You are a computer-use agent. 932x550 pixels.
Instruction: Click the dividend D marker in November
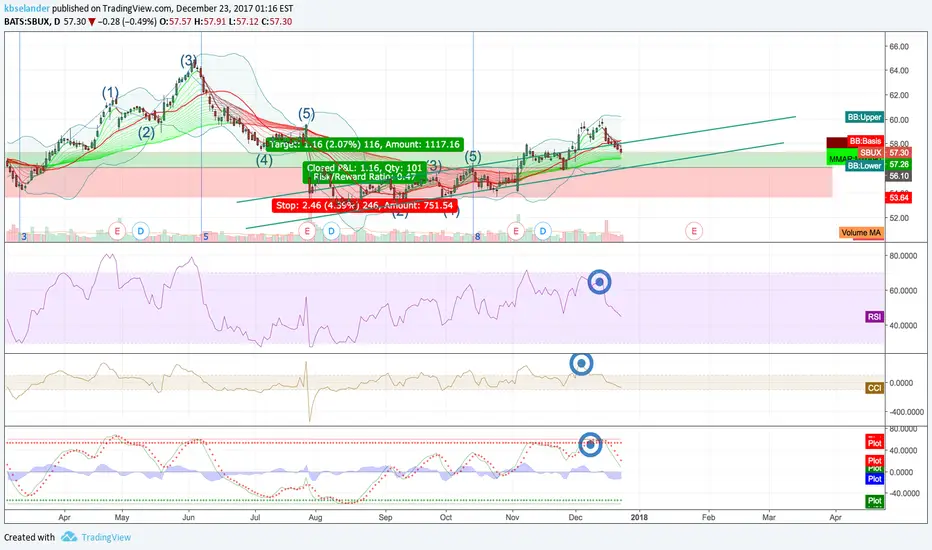pos(543,231)
